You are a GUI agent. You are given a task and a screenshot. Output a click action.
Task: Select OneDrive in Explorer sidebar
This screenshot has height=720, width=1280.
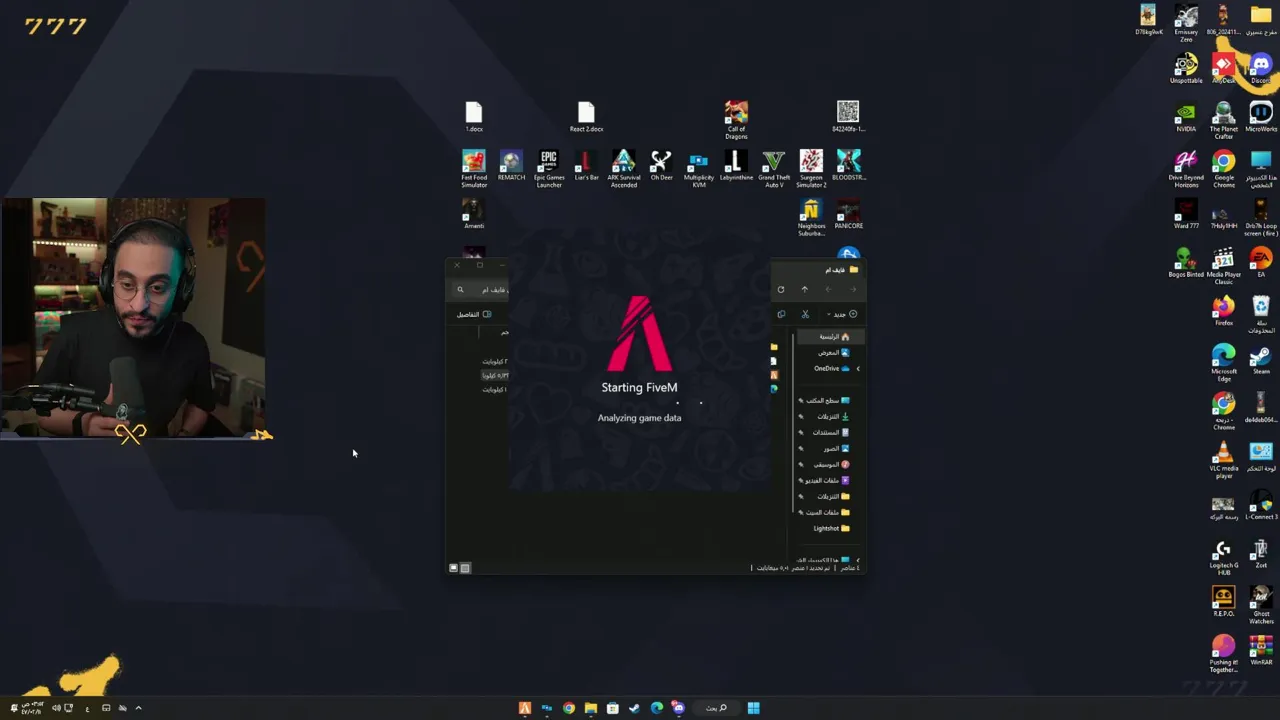coord(832,369)
